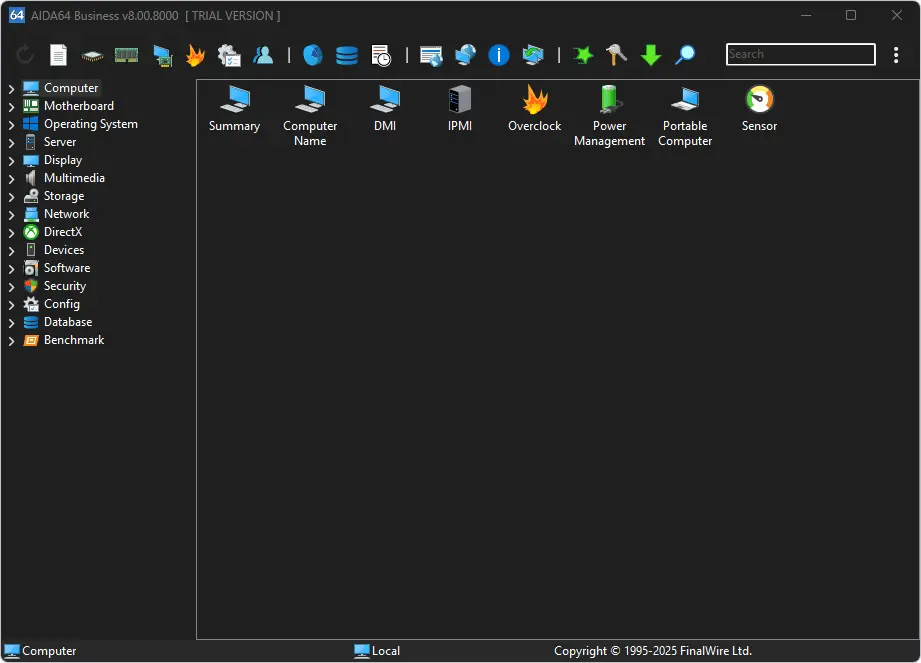Click the gear with checklist toolbar icon
The height and width of the screenshot is (663, 921).
[x=229, y=56]
